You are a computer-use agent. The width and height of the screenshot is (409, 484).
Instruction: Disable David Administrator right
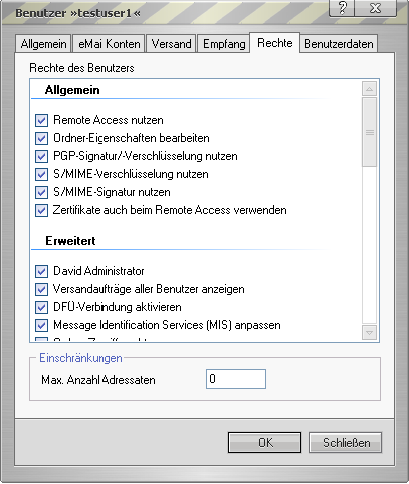[x=41, y=271]
